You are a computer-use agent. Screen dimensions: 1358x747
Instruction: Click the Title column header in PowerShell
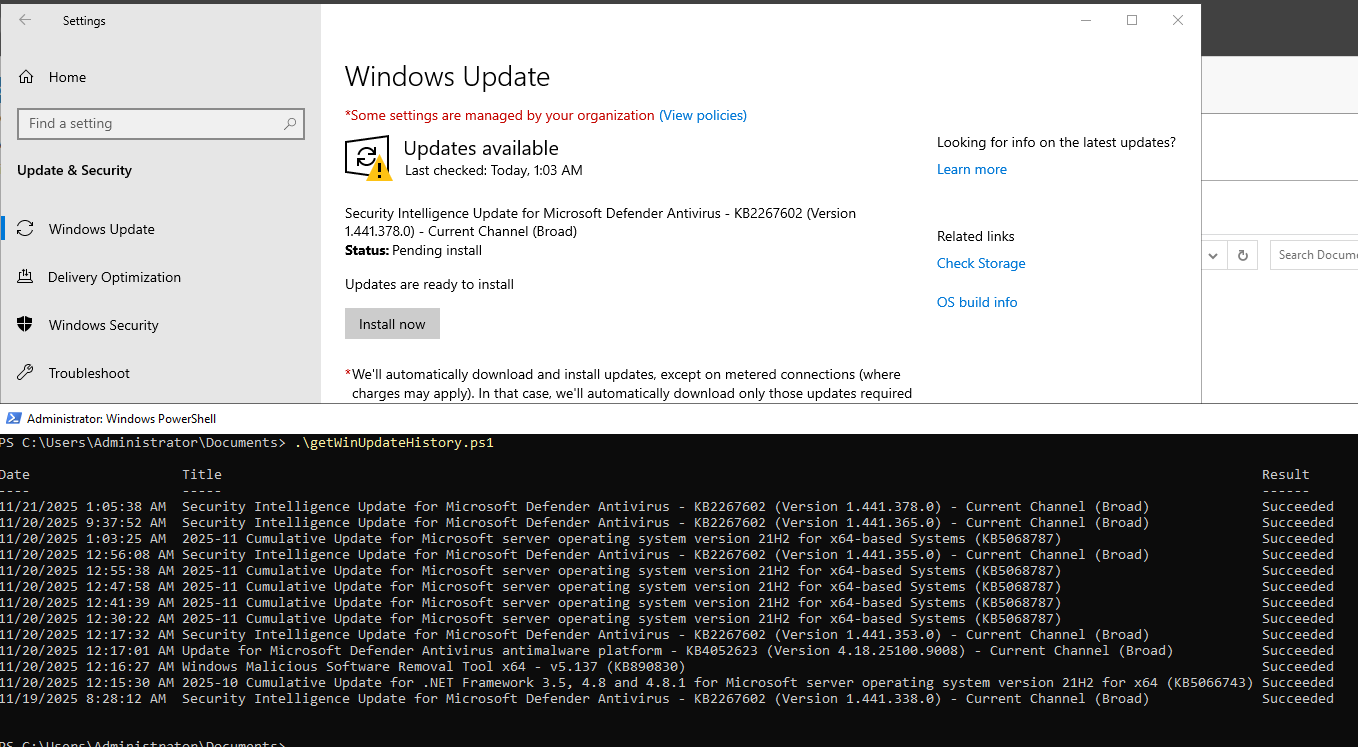(202, 474)
